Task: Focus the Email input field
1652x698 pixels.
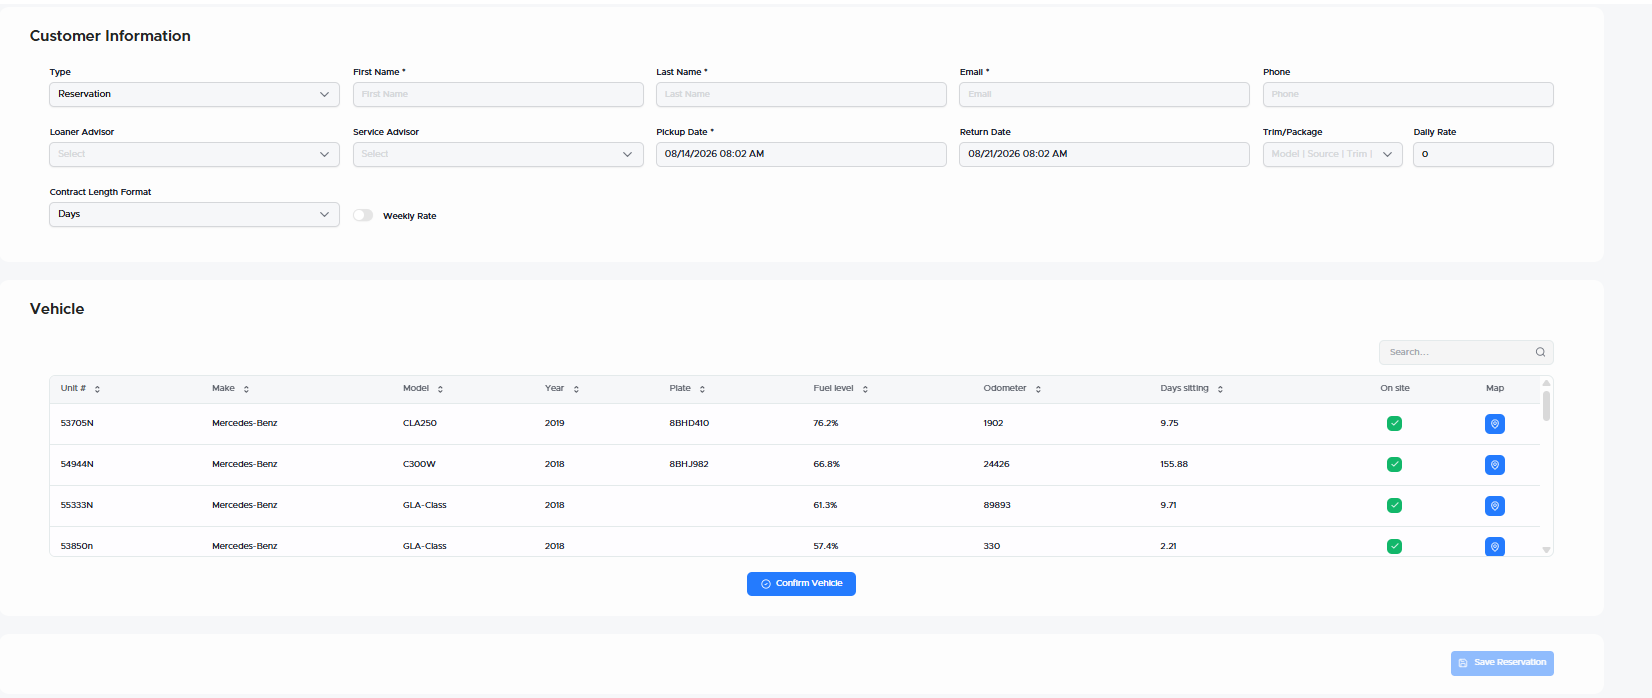Action: [x=1104, y=94]
